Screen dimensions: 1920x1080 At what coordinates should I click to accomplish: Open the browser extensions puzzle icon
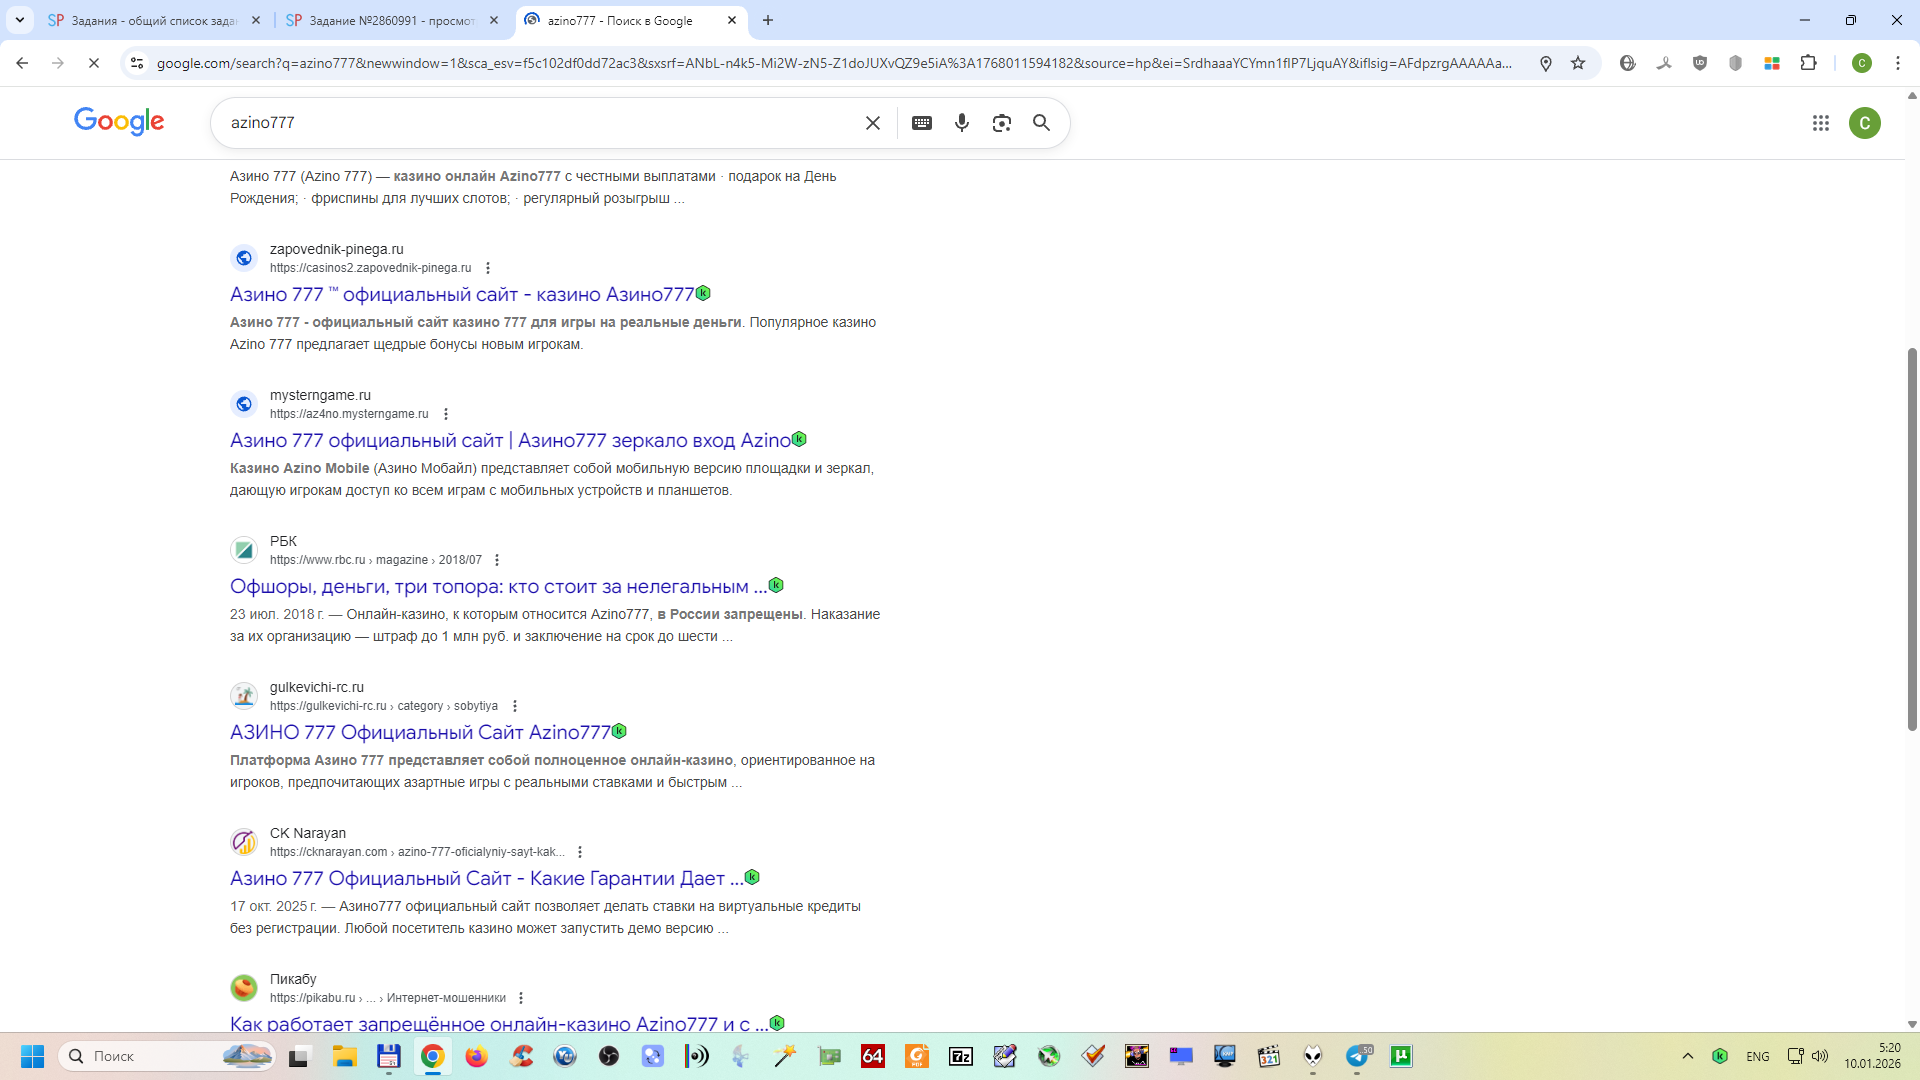pos(1808,63)
